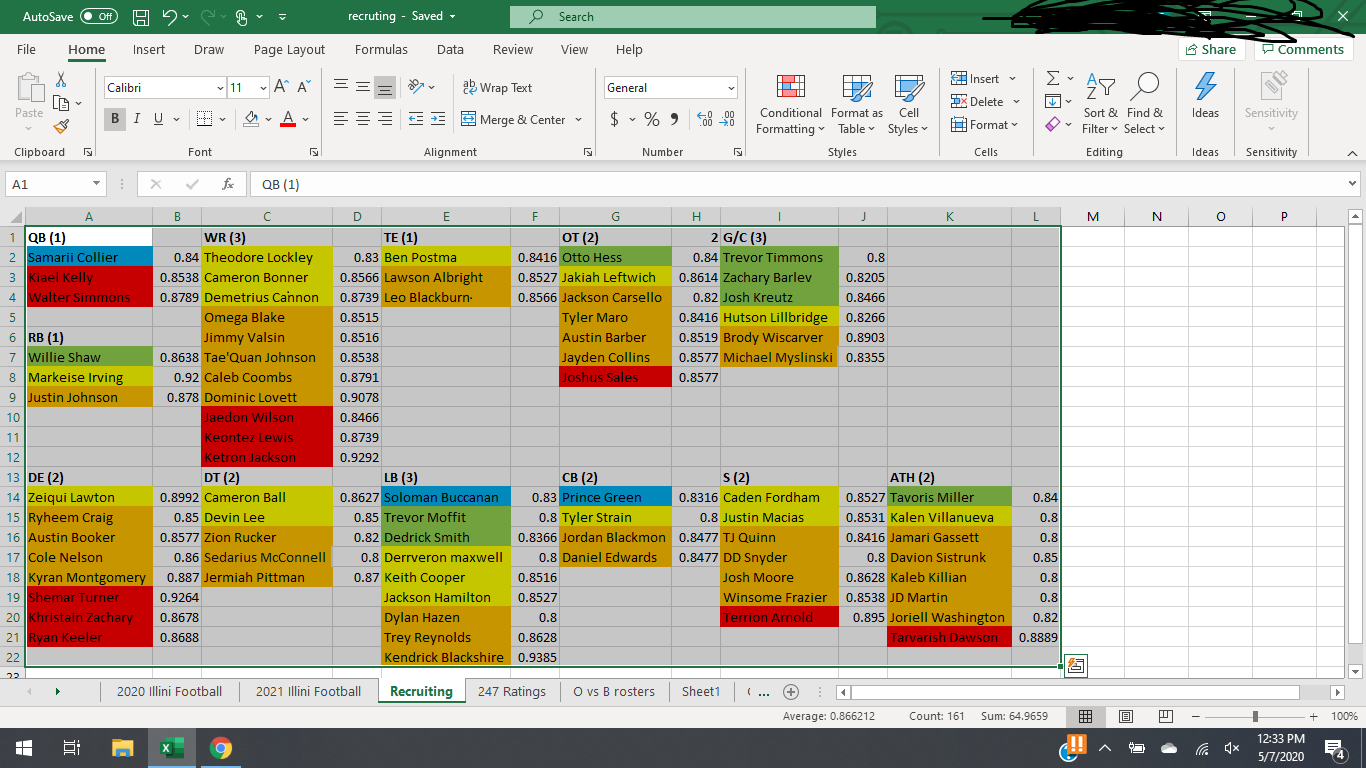Toggle Wrap Text for selected cells
The width and height of the screenshot is (1366, 768).
click(x=497, y=88)
